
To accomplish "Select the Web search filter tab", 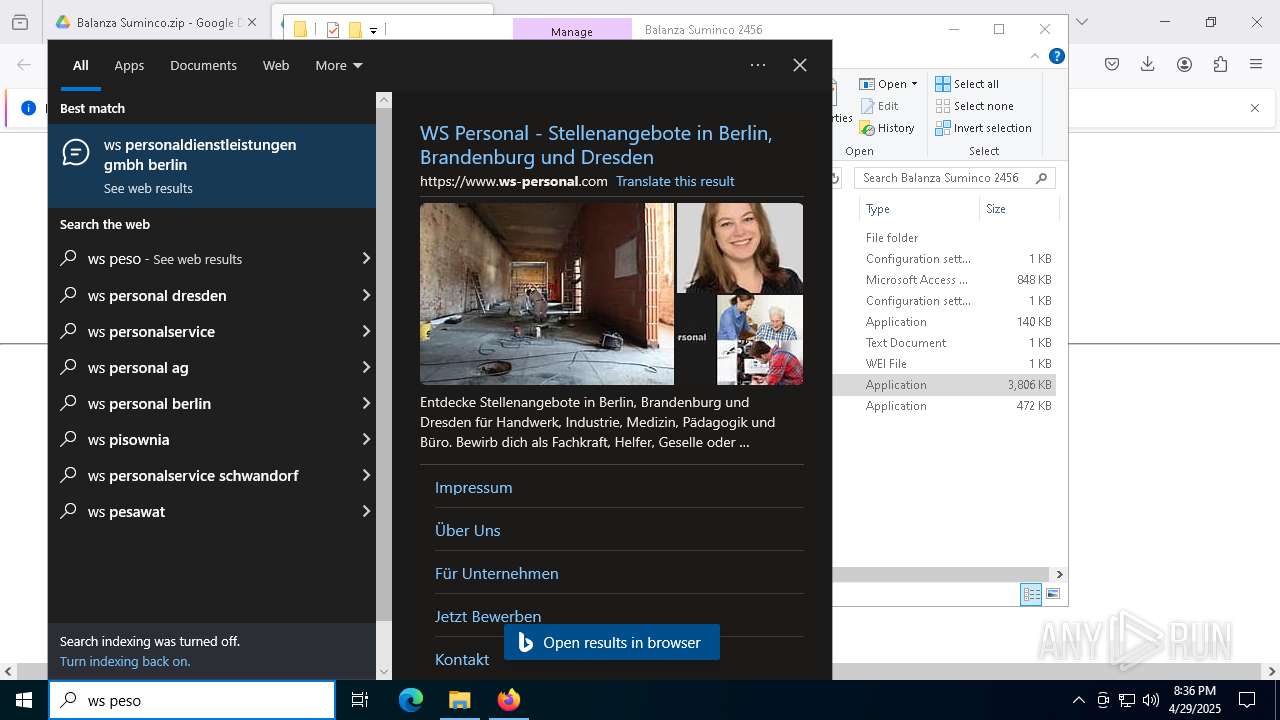I will tap(276, 65).
